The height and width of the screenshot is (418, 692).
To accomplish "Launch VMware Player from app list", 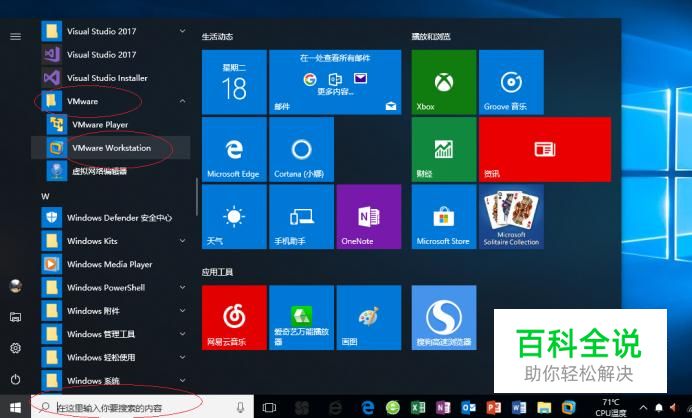I will click(x=110, y=124).
